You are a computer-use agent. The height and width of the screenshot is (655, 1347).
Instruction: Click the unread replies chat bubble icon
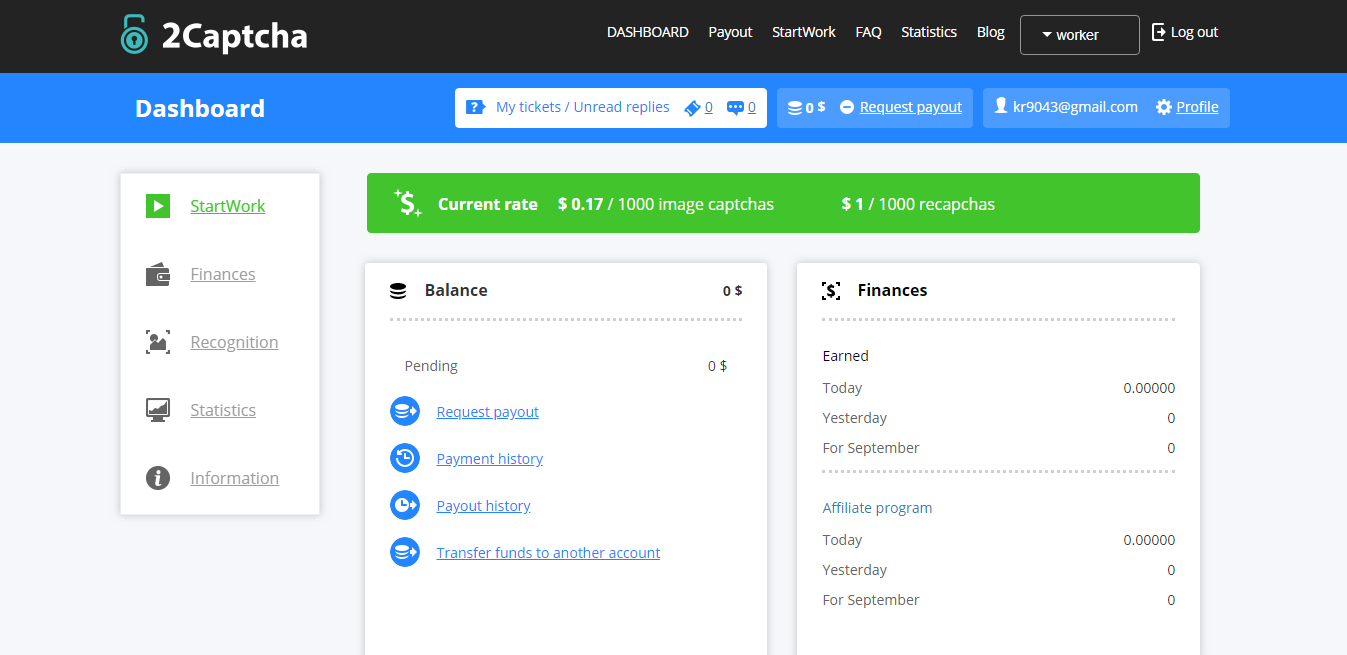pyautogui.click(x=735, y=108)
